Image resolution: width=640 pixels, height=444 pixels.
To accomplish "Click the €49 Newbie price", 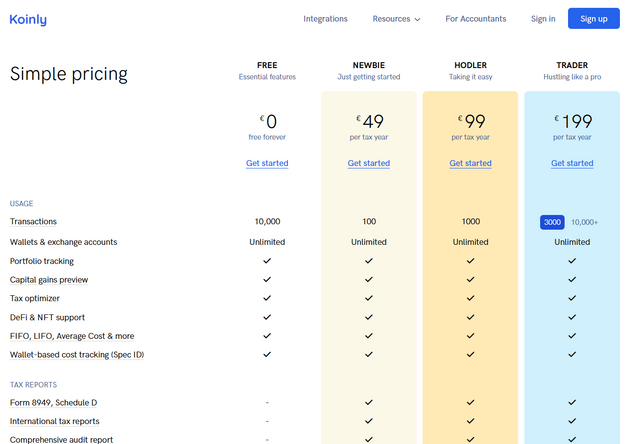I will 369,121.
